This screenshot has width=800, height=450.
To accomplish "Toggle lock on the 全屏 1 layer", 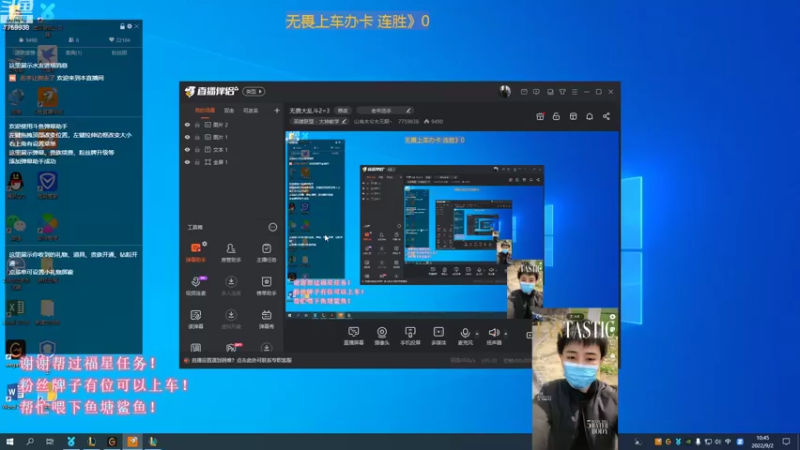I will click(x=197, y=162).
